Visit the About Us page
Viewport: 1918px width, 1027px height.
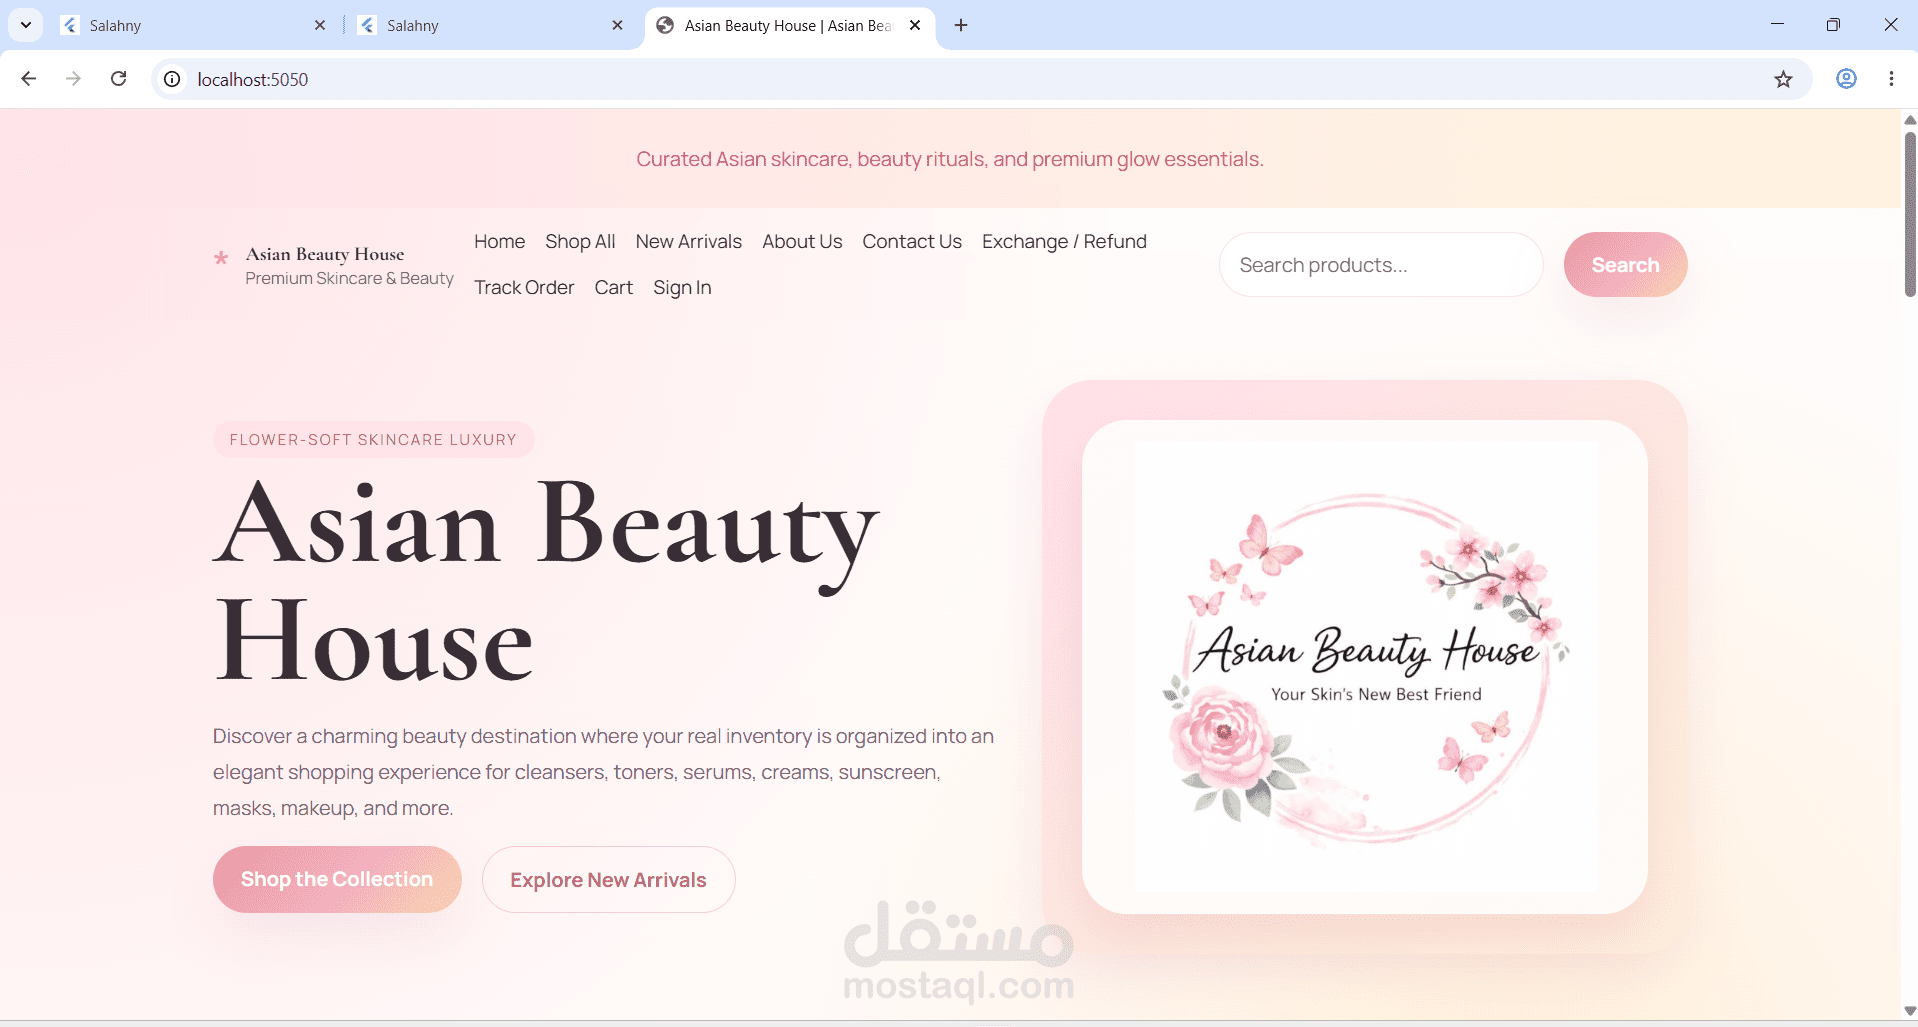point(802,241)
